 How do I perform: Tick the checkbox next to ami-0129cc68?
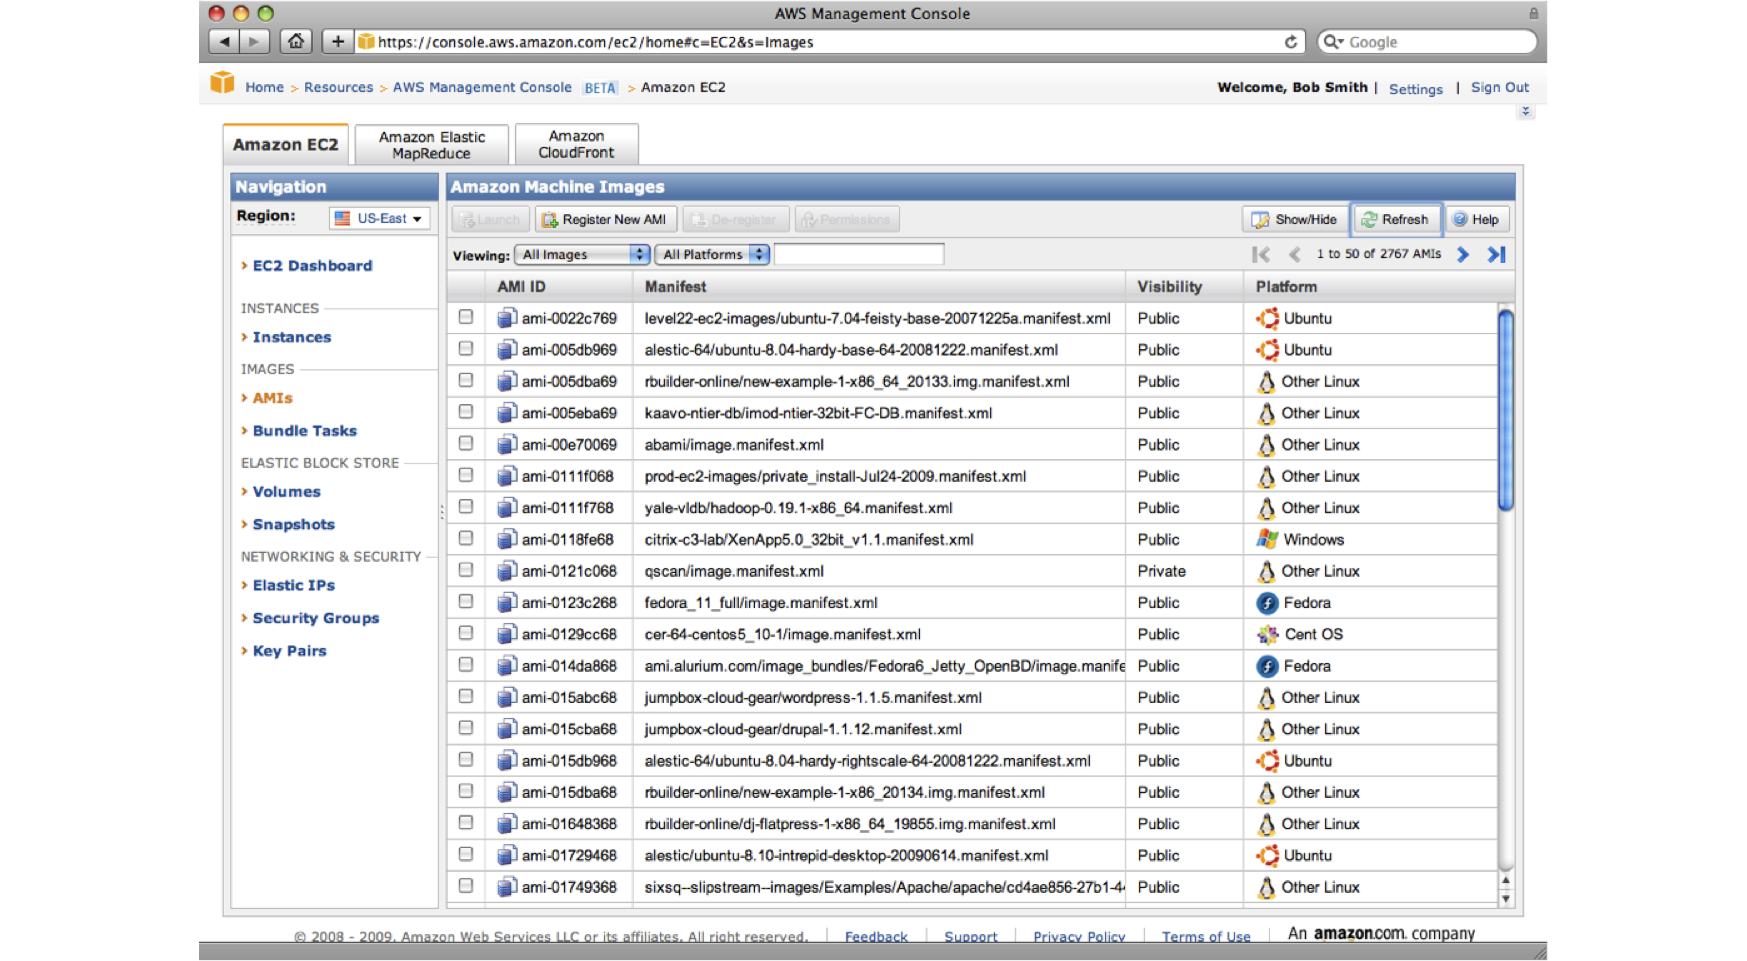point(466,633)
